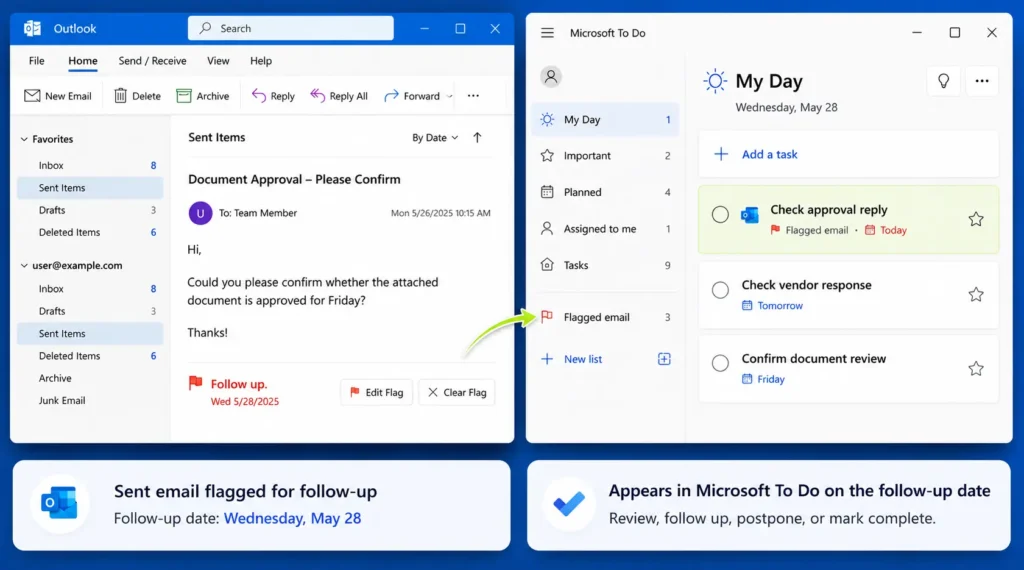This screenshot has height=570, width=1024.
Task: Open Sent Items under user@example.com
Action: coord(90,333)
